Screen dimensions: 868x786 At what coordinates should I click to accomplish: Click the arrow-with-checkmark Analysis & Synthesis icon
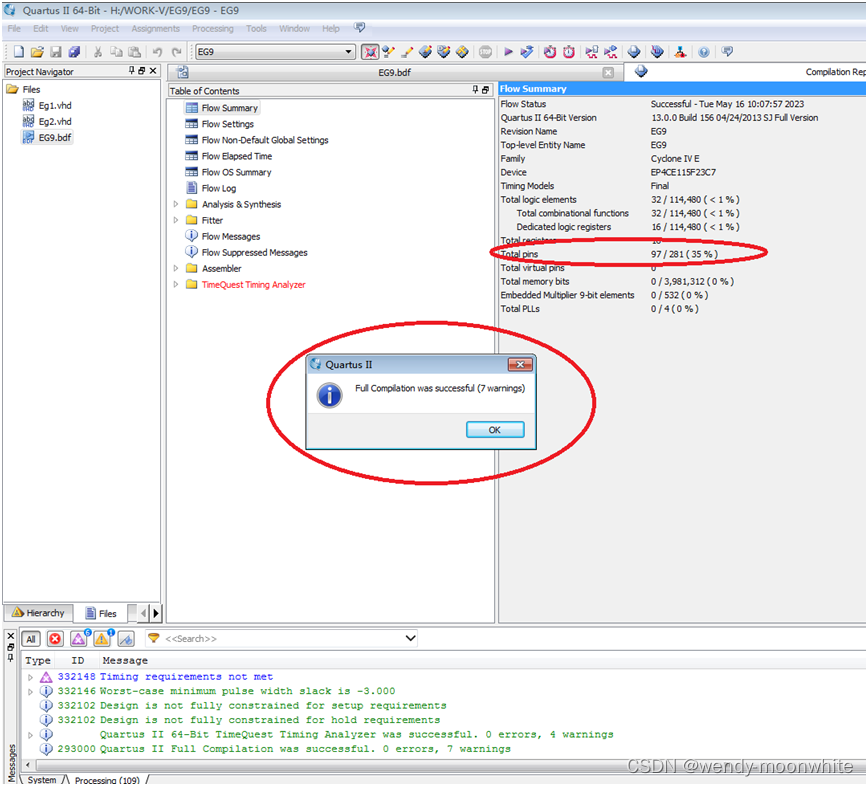pos(527,52)
